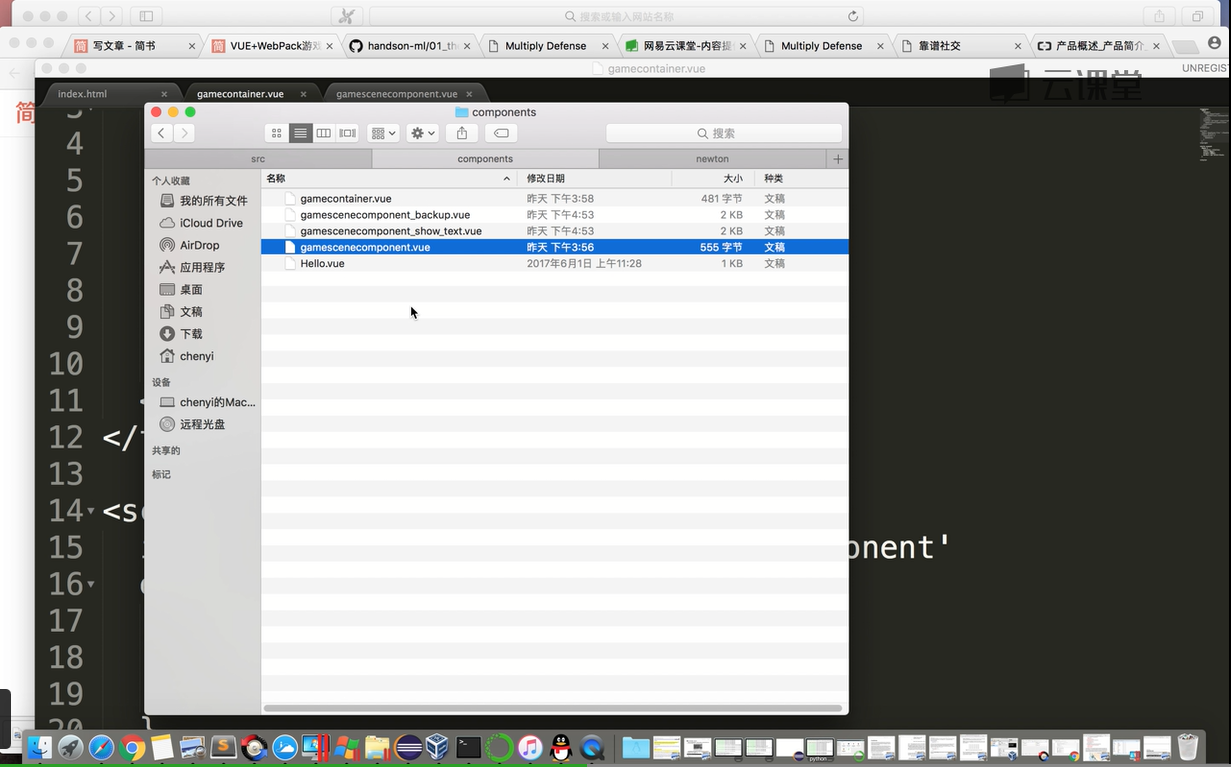This screenshot has height=767, width=1231.
Task: Open Safari from the Dock
Action: coord(101,747)
